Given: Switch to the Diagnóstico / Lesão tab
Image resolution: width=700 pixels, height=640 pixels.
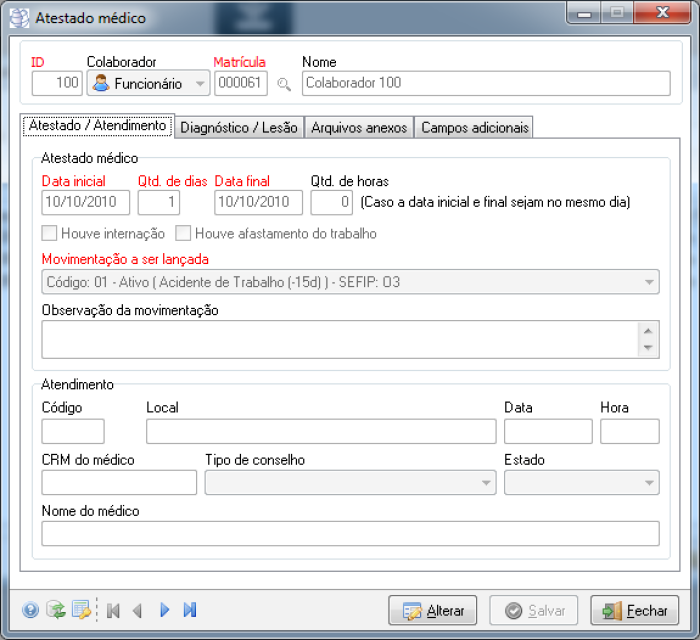Looking at the screenshot, I should (240, 128).
